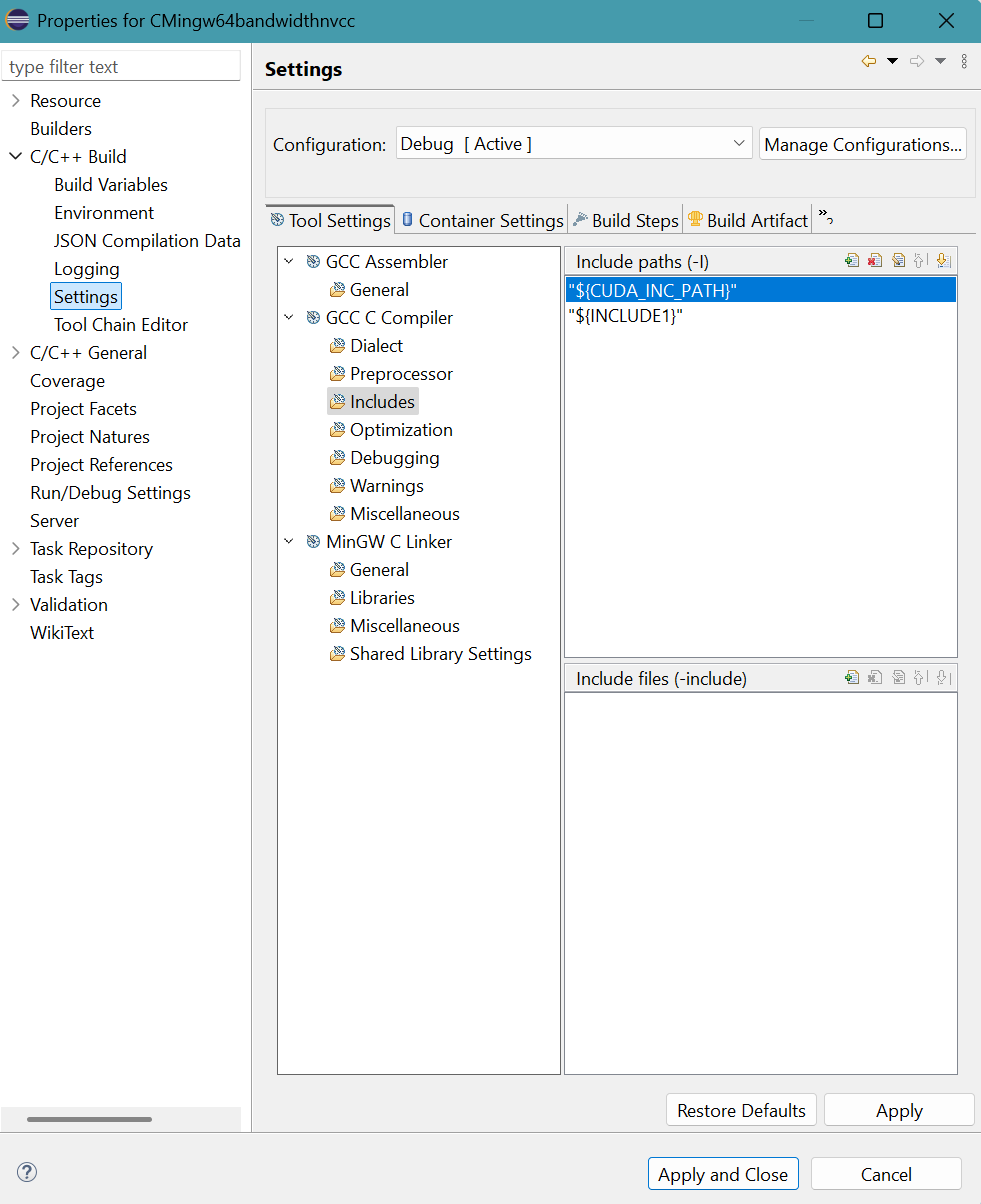Collapse the C/C++ Build tree node
This screenshot has height=1204, width=981.
[15, 157]
